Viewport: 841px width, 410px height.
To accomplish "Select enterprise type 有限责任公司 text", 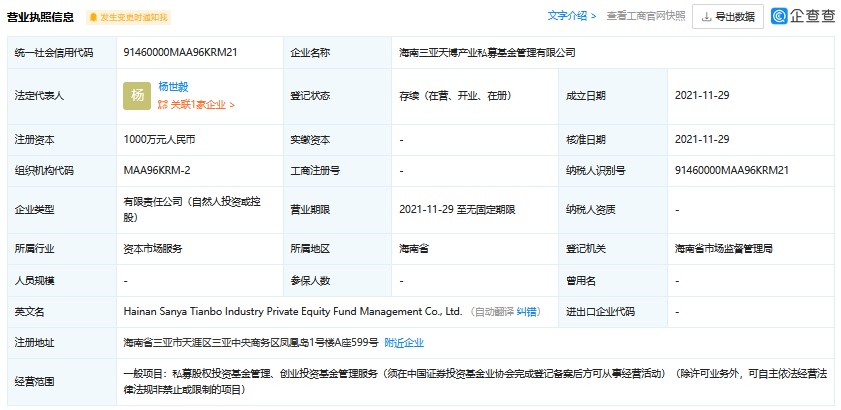I will (191, 209).
